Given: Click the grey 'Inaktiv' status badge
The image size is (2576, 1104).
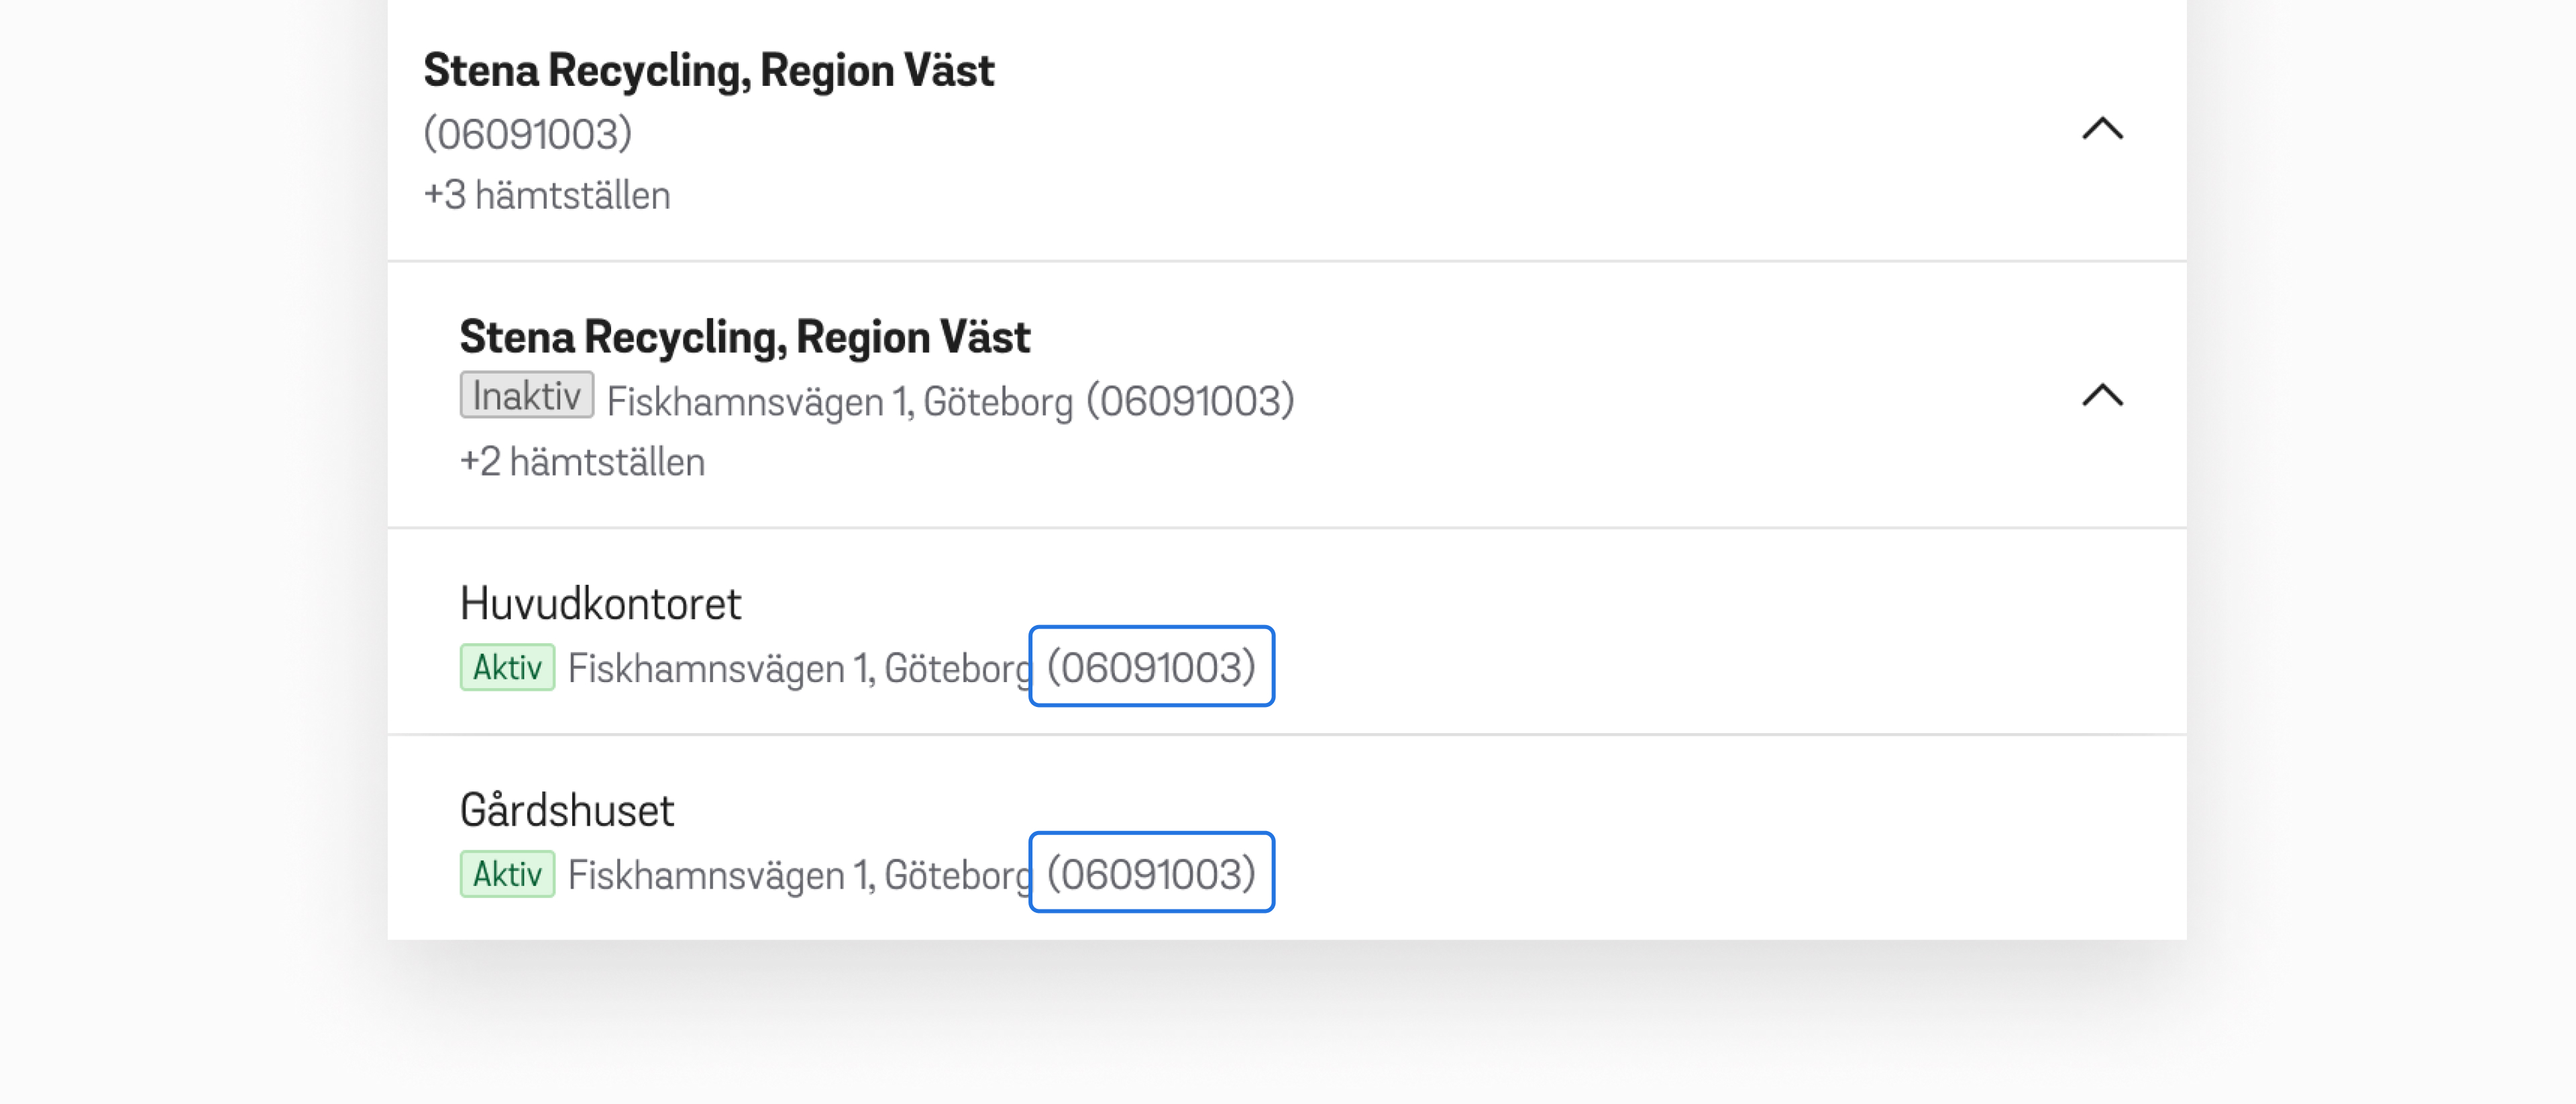Looking at the screenshot, I should pyautogui.click(x=526, y=396).
